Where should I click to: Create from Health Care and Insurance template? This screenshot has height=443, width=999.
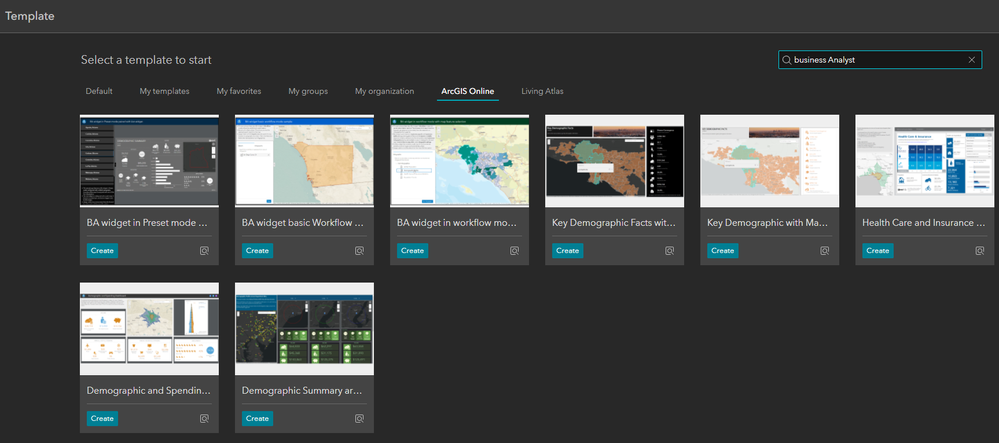pyautogui.click(x=878, y=251)
